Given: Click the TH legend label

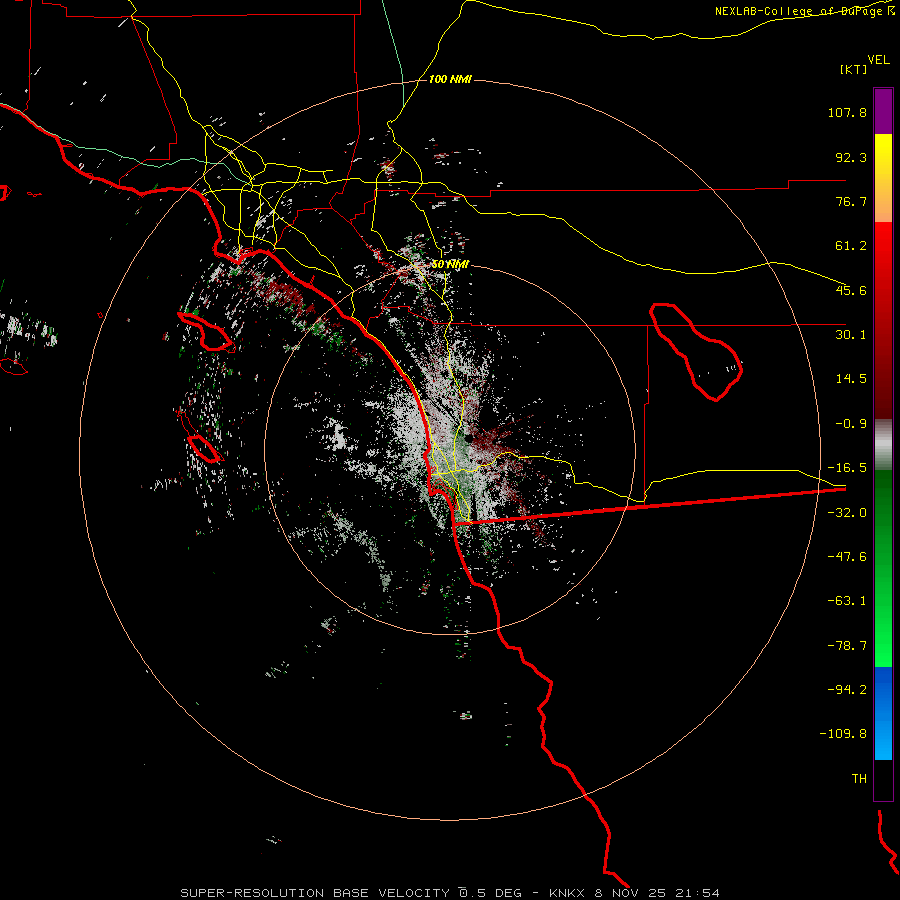Looking at the screenshot, I should click(x=859, y=779).
